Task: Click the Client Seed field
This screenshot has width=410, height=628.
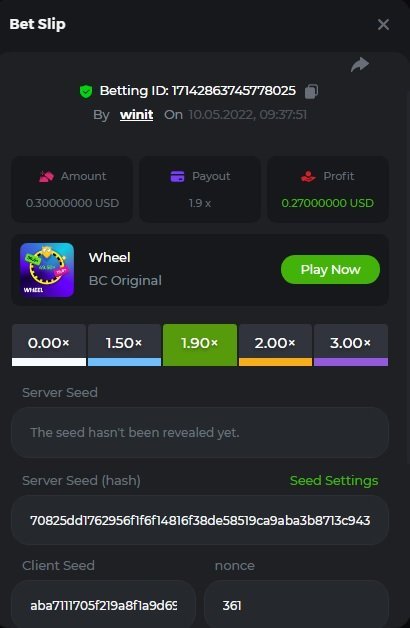Action: point(103,604)
